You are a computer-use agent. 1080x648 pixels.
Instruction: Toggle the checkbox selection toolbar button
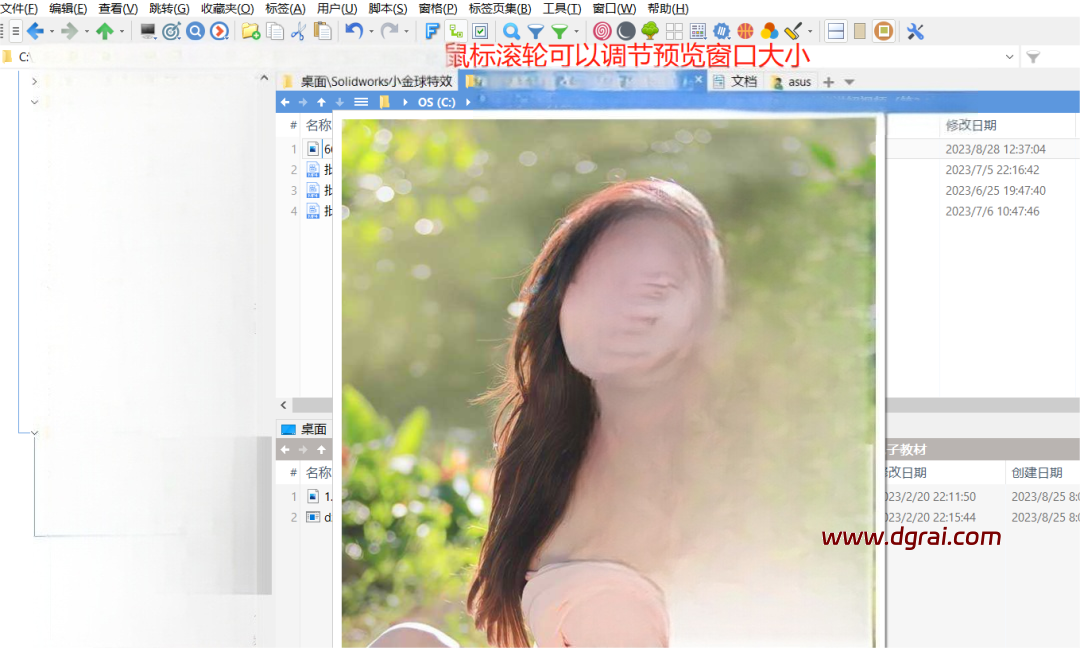[480, 31]
